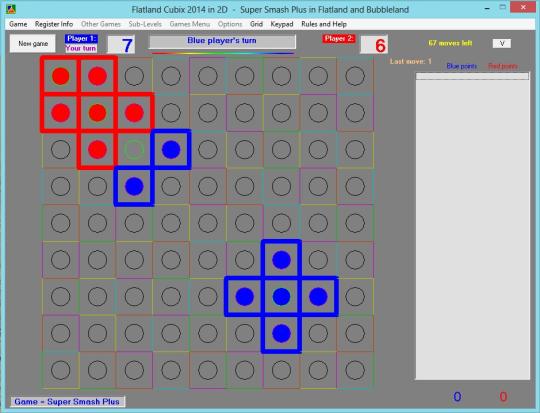The image size is (540, 413).
Task: Click the points history list panel
Action: (472, 226)
